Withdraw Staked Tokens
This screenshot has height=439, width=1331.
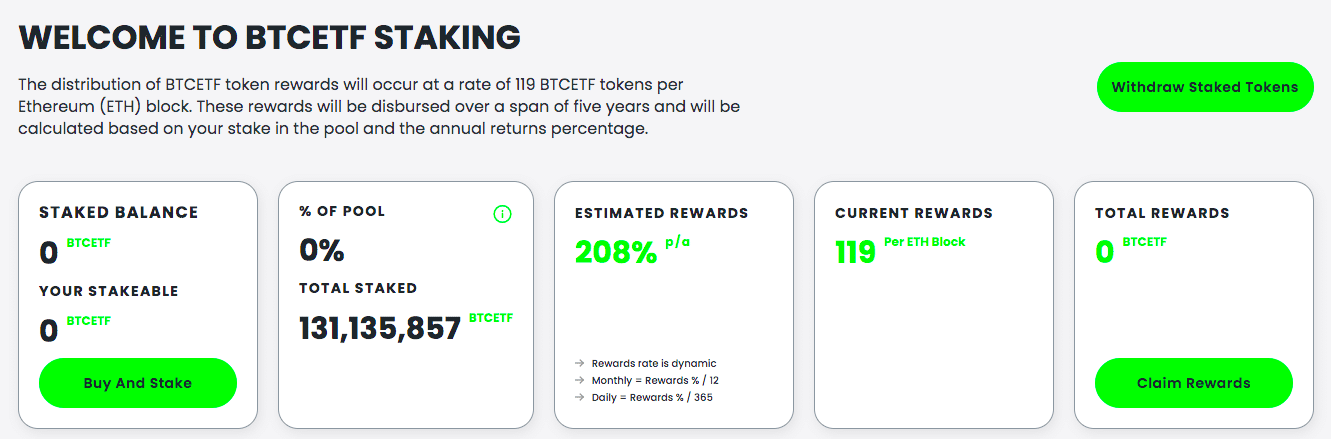coord(1205,87)
